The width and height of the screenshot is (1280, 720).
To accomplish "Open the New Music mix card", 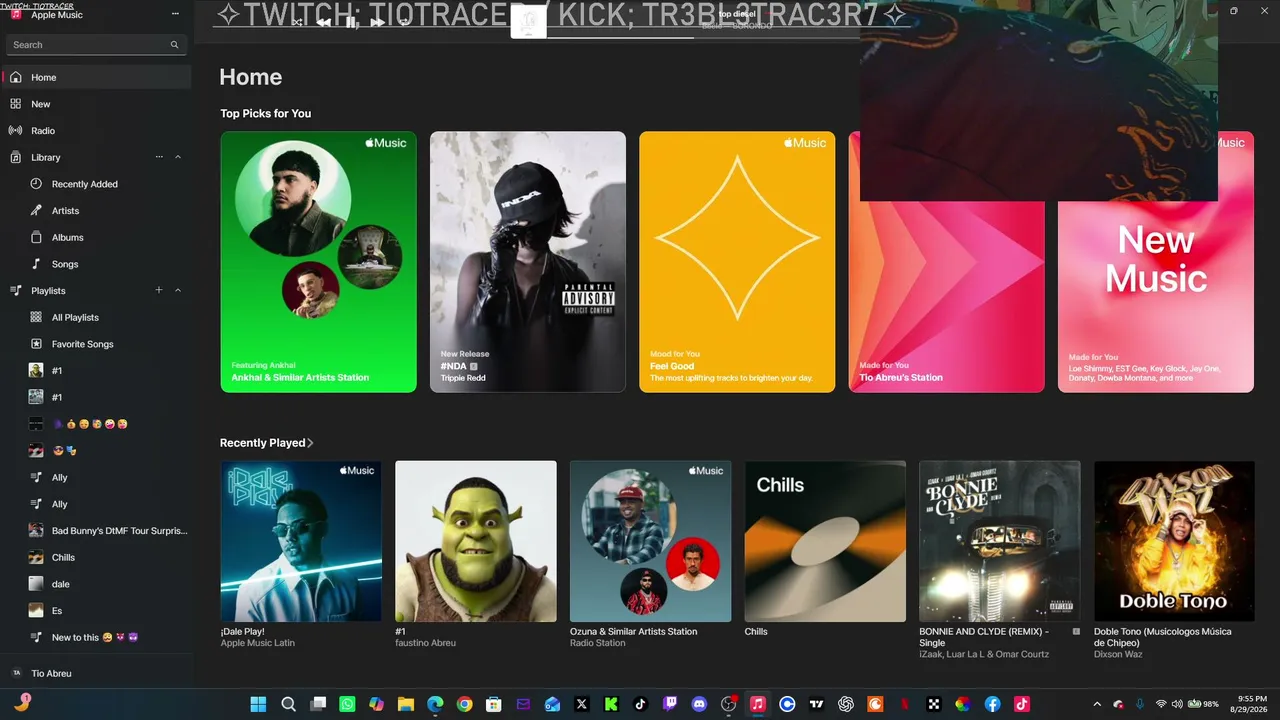I will pyautogui.click(x=1156, y=262).
